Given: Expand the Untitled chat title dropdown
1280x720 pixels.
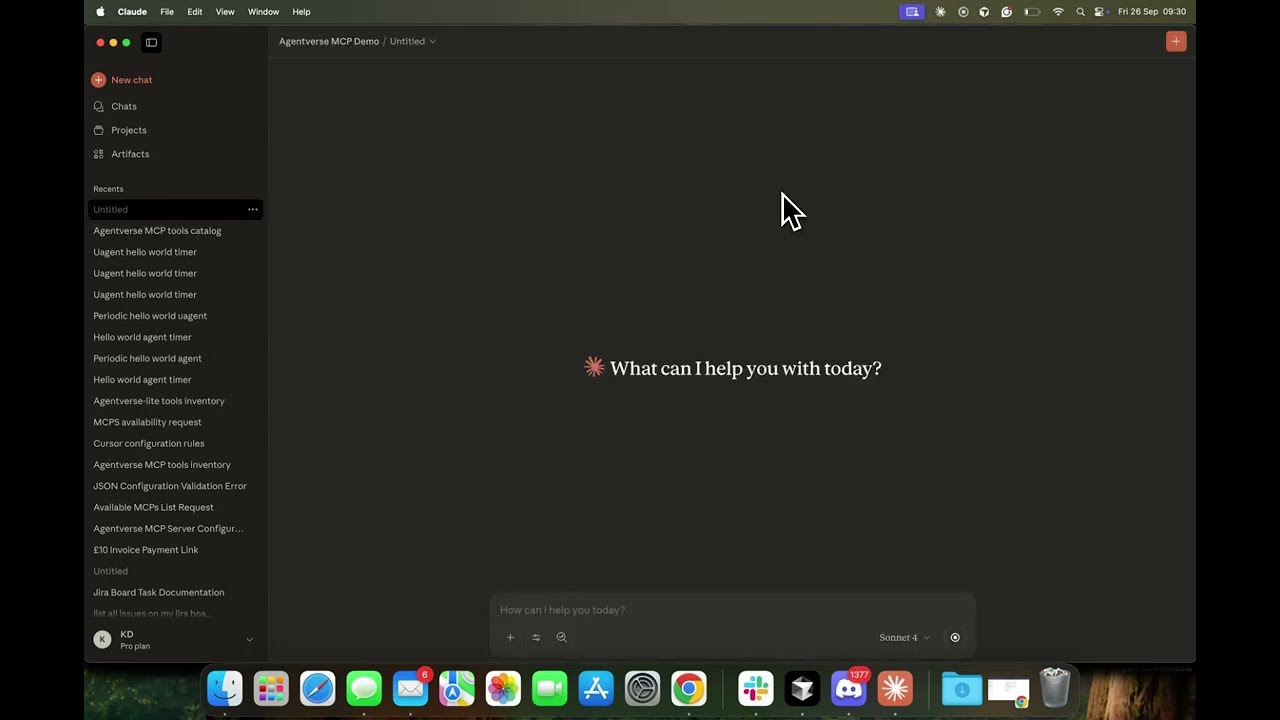Looking at the screenshot, I should pyautogui.click(x=413, y=41).
